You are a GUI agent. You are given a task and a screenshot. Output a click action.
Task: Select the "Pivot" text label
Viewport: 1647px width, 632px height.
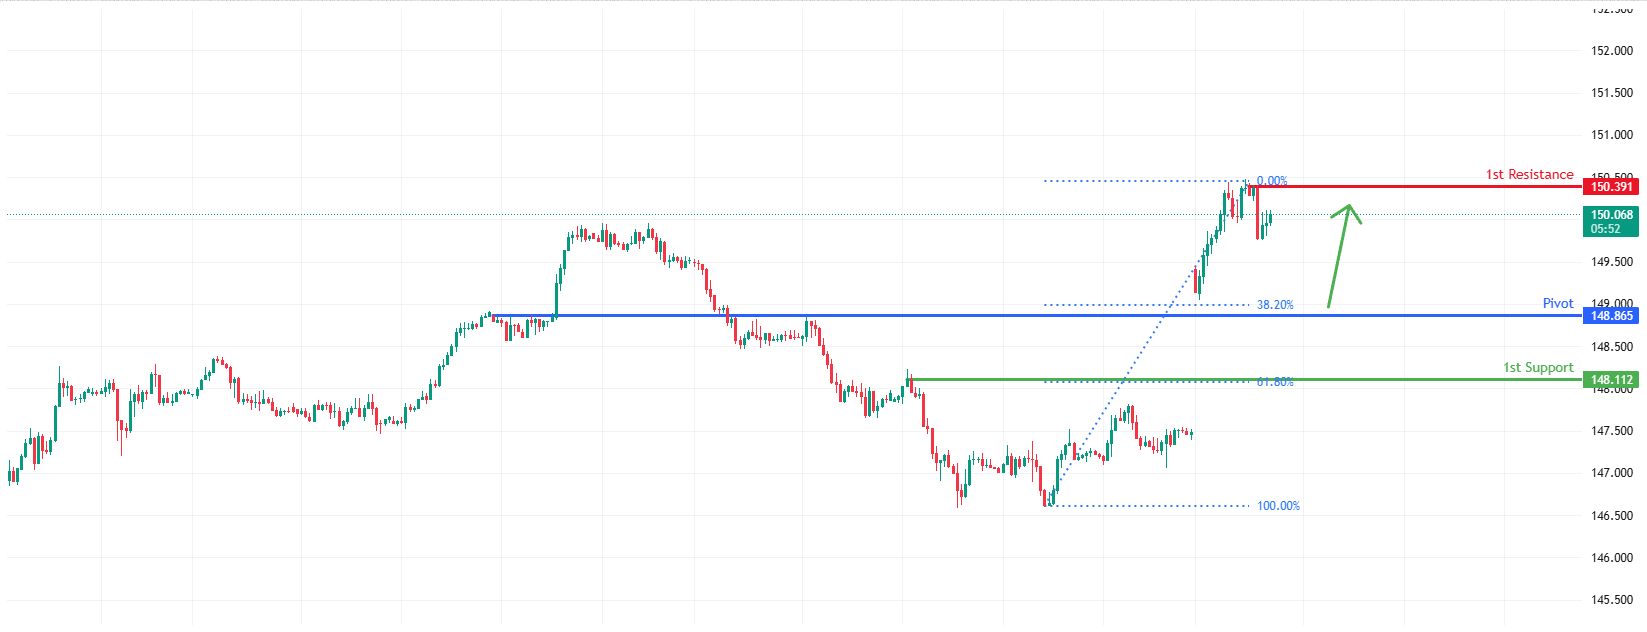1557,303
